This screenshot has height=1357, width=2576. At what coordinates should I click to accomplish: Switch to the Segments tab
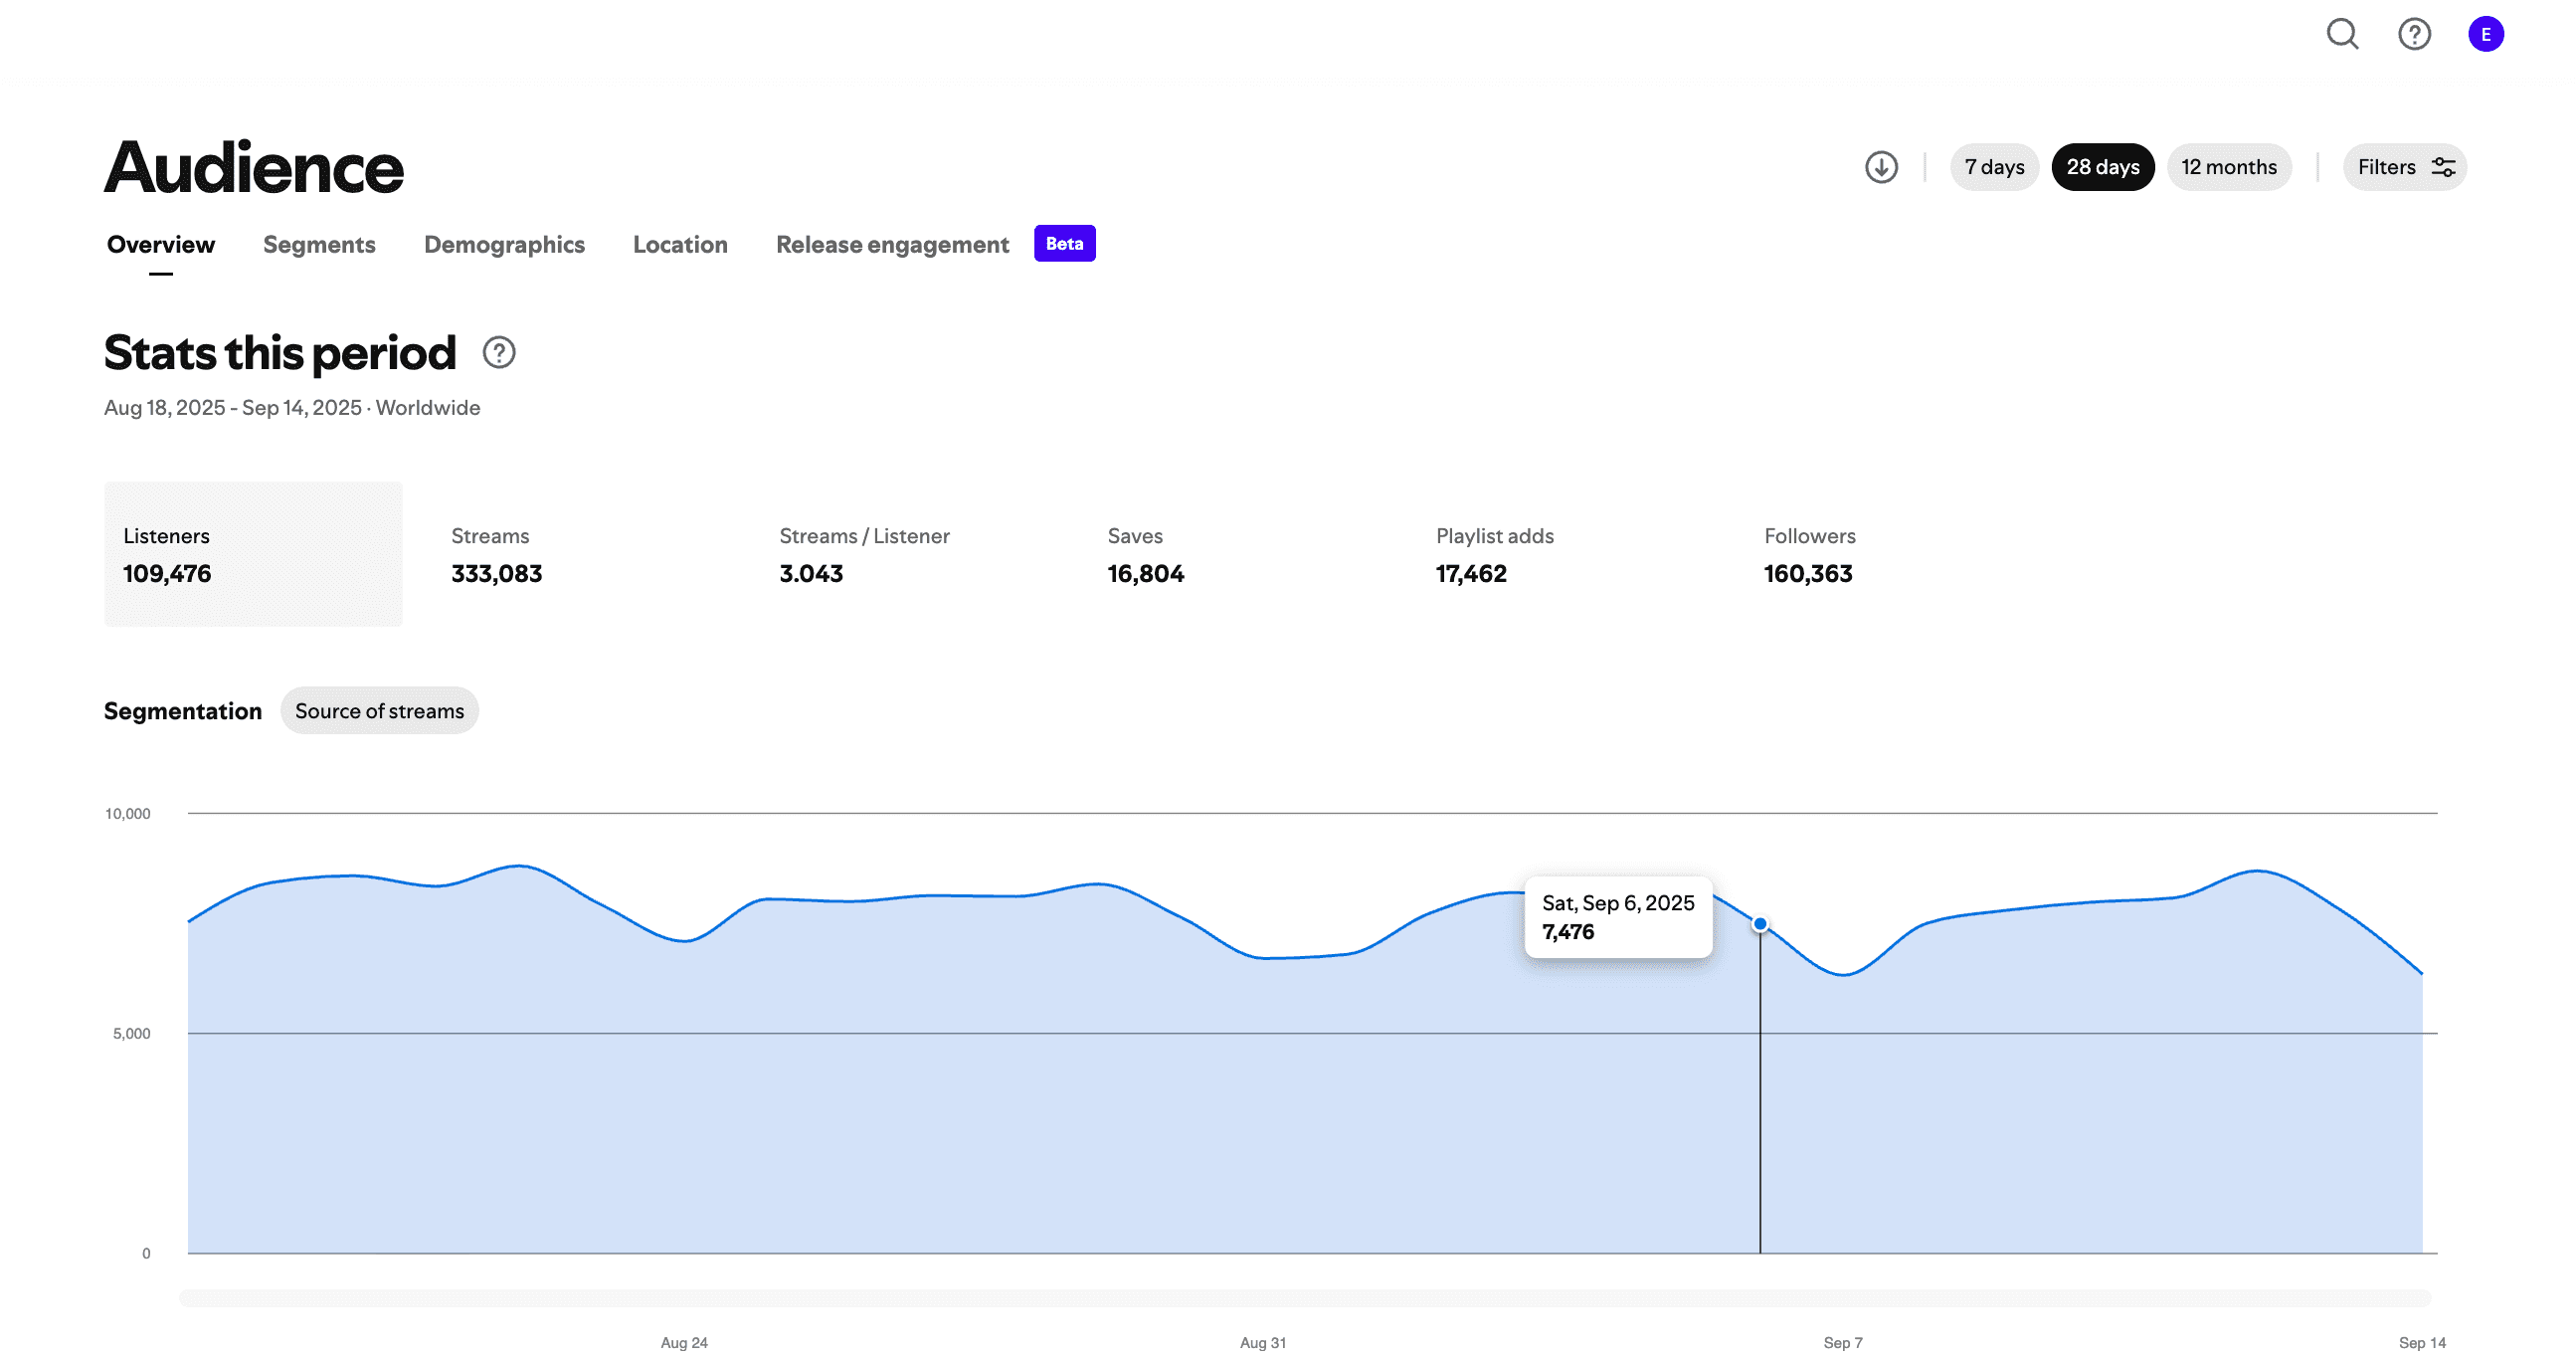click(319, 245)
